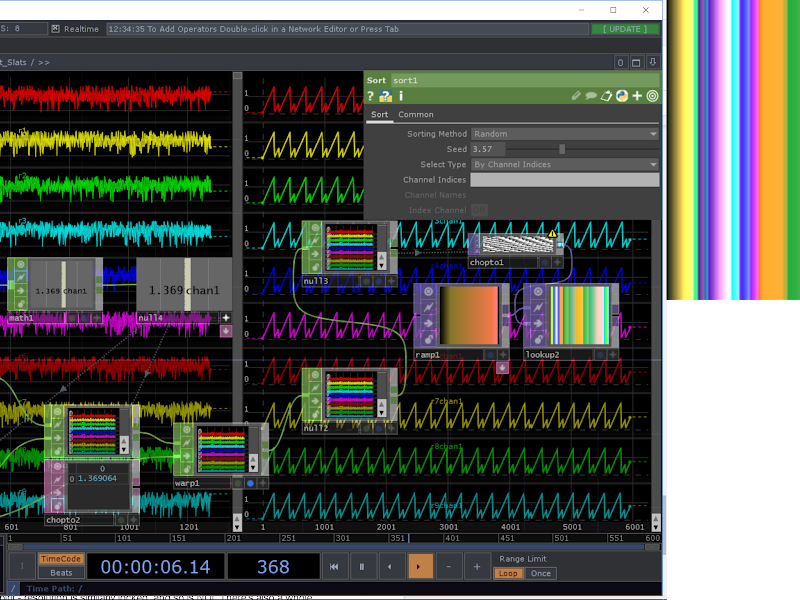
Task: Open Python help icon in parameter panel
Action: [385, 96]
